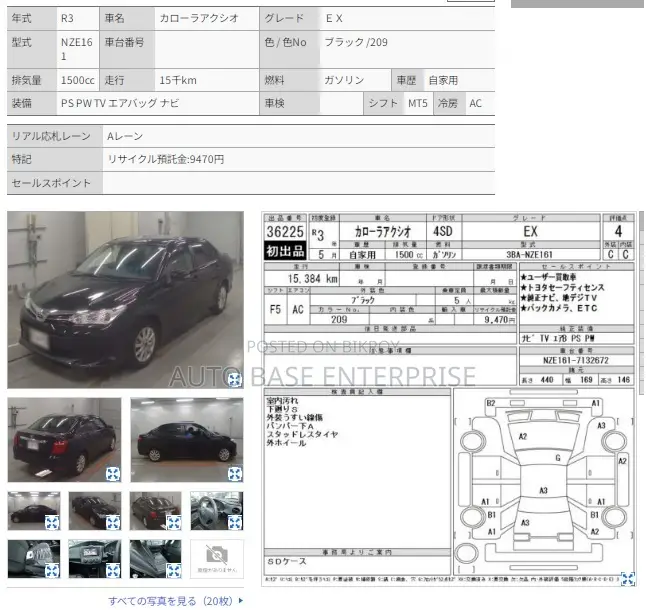Select the bidding lane value Aレーン
The width and height of the screenshot is (647, 610).
pos(125,136)
